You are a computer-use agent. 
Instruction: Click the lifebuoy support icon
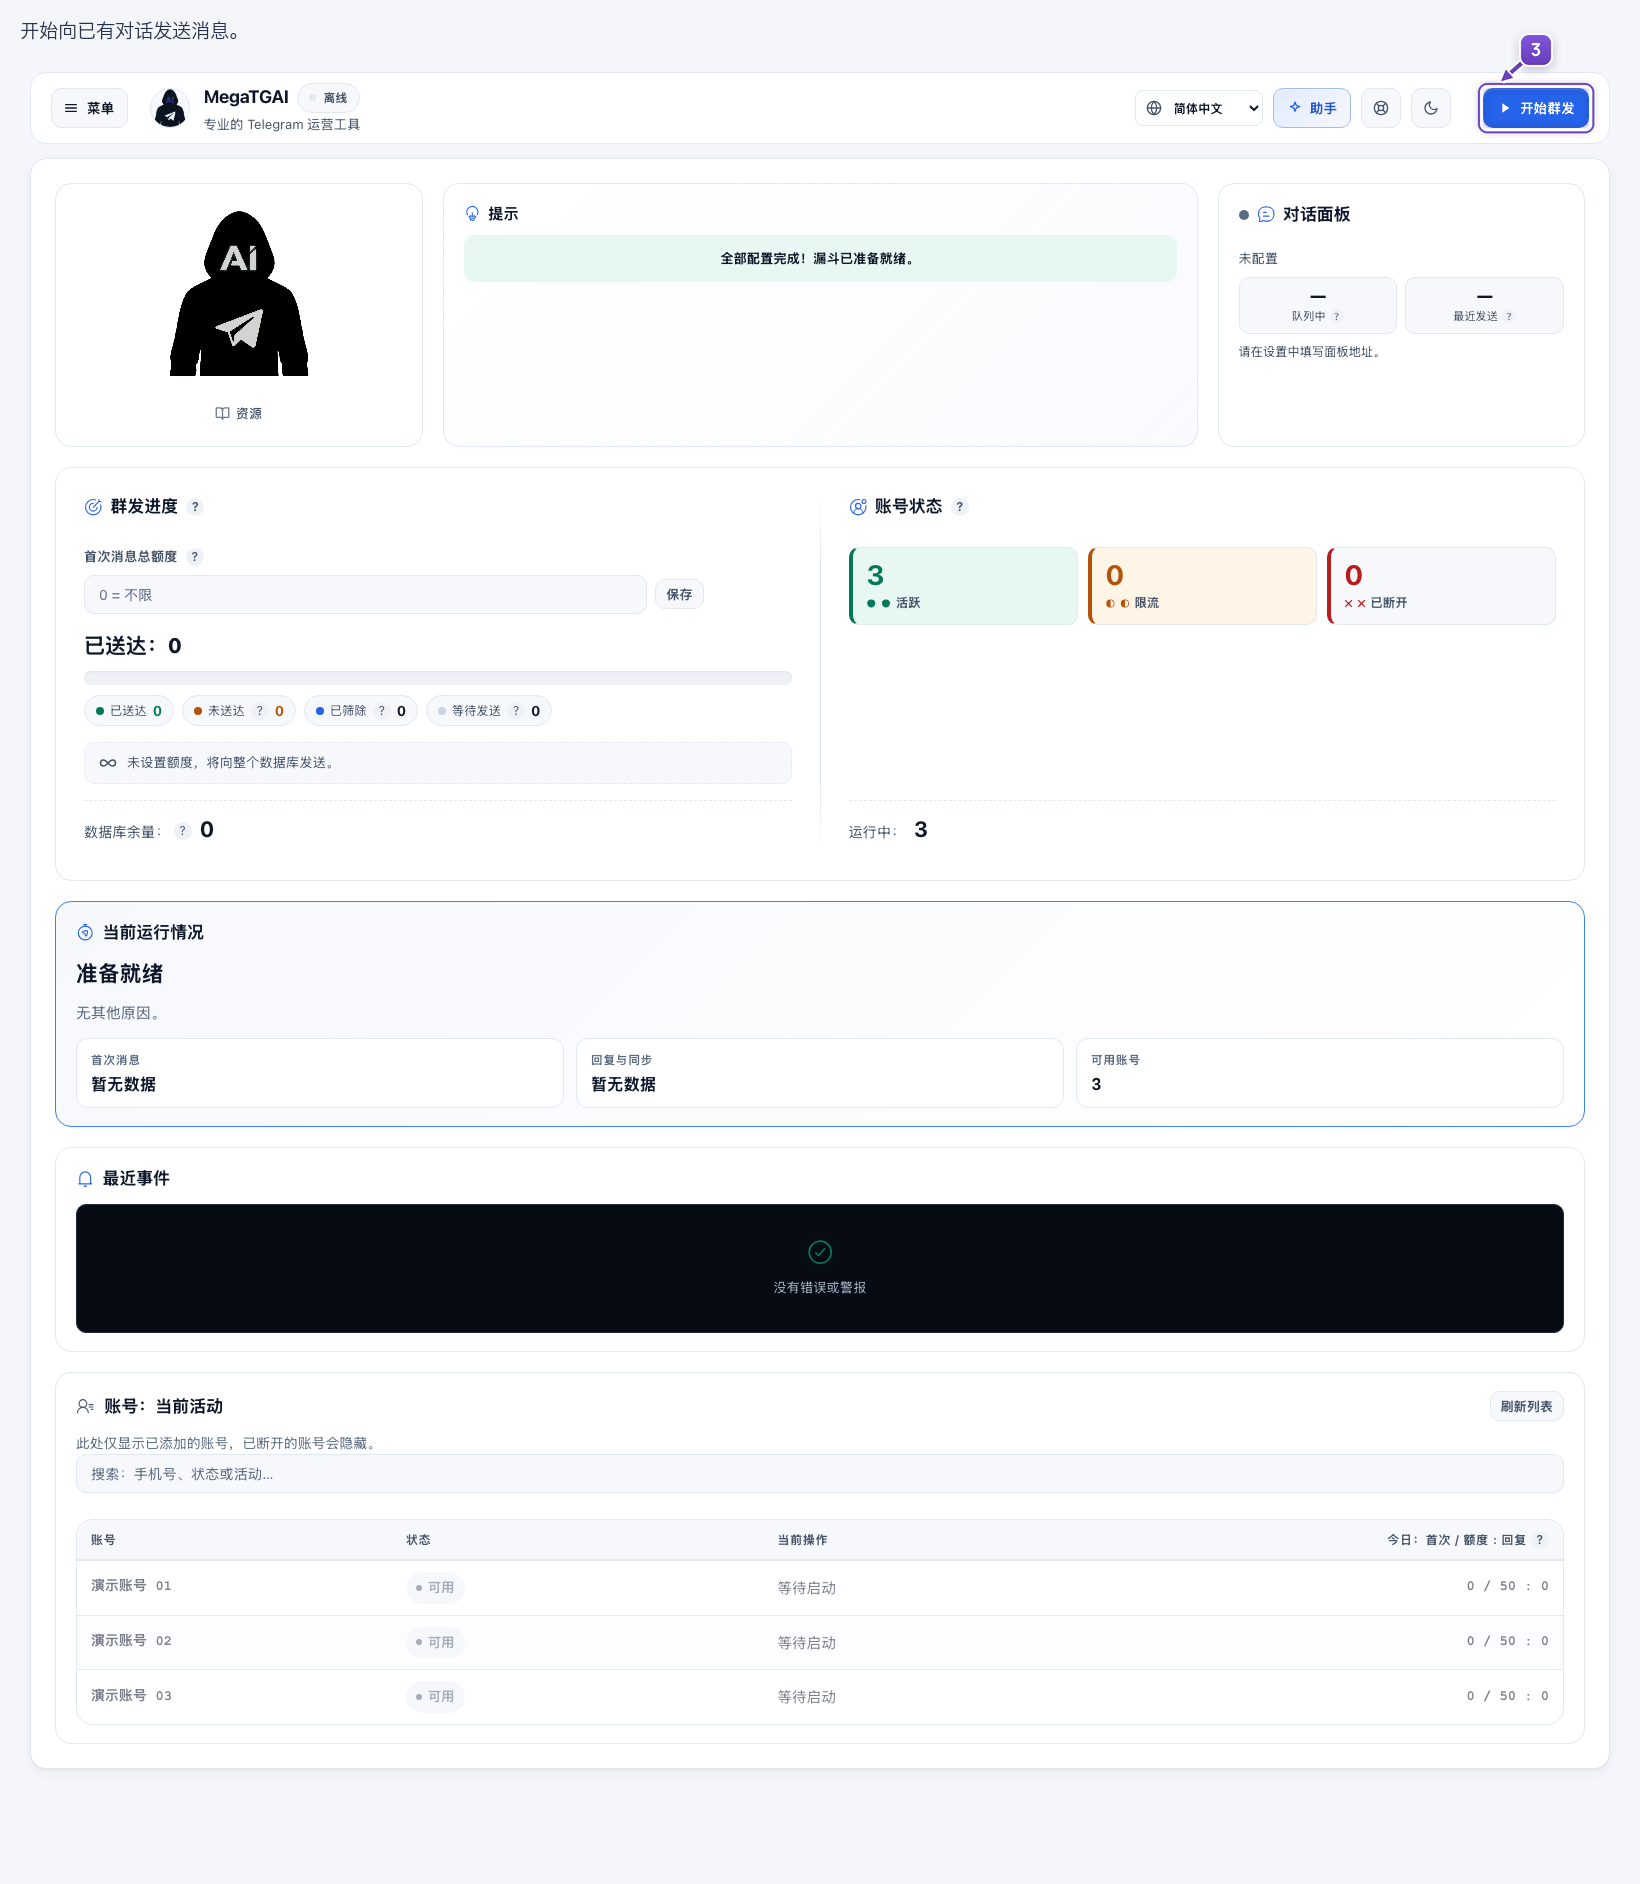(x=1381, y=108)
